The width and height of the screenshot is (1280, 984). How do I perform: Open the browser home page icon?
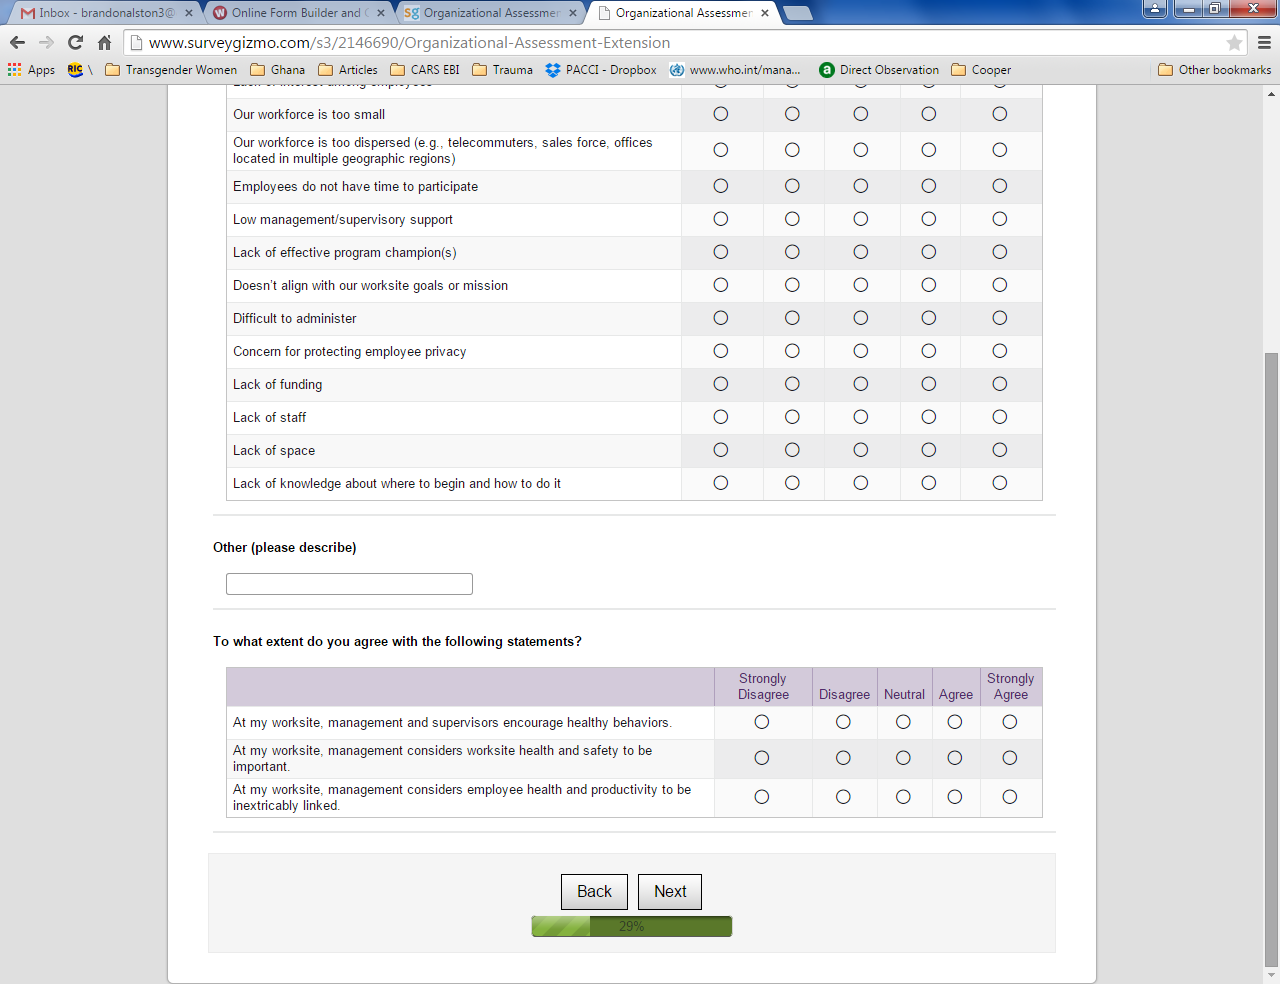click(104, 42)
